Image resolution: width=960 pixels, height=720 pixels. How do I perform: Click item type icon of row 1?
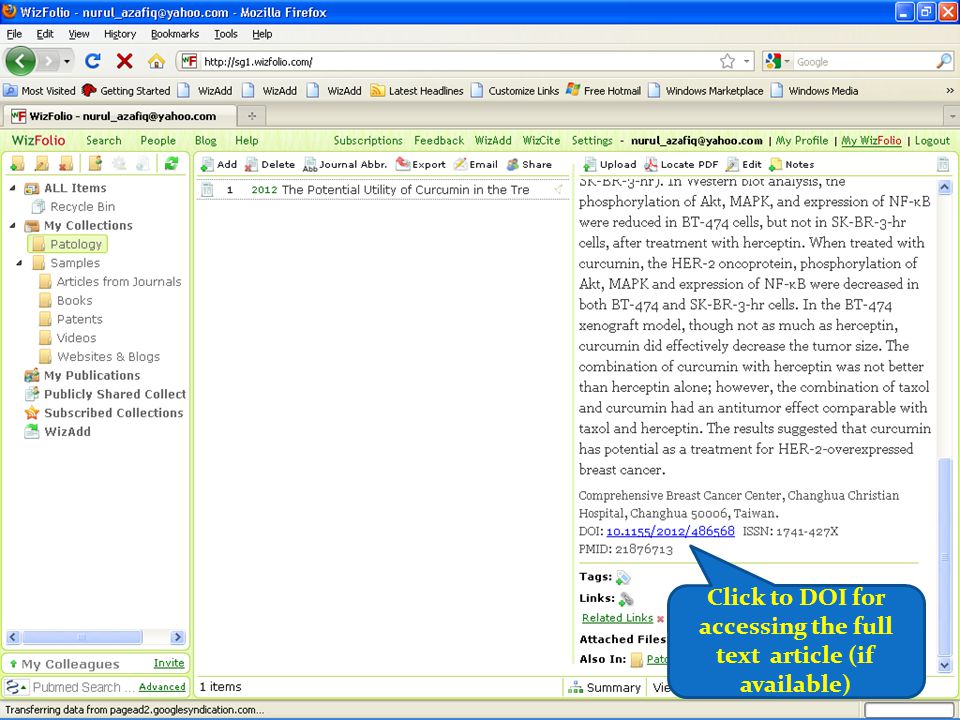point(208,190)
